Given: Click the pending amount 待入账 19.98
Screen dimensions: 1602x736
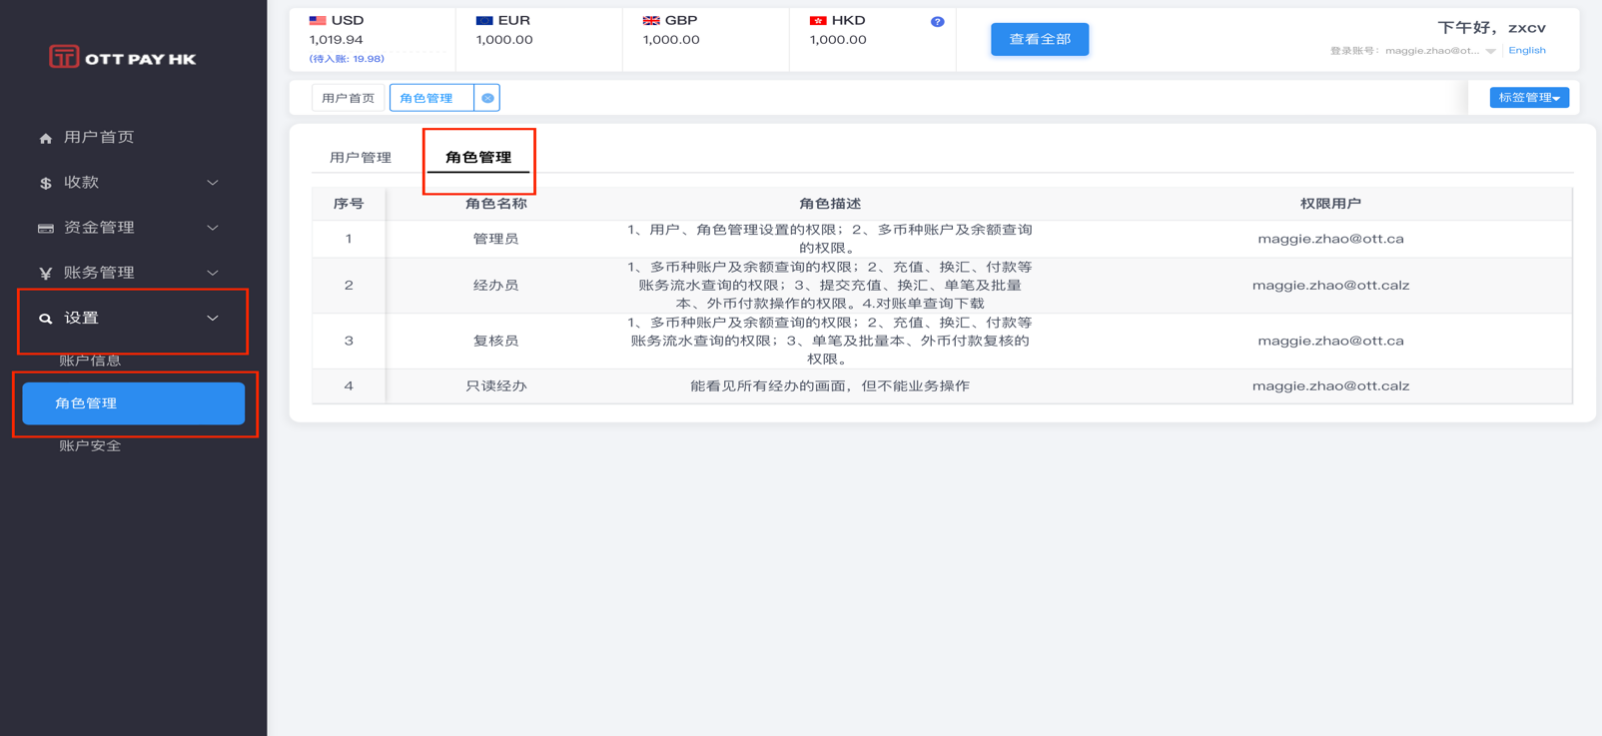Looking at the screenshot, I should coord(347,59).
